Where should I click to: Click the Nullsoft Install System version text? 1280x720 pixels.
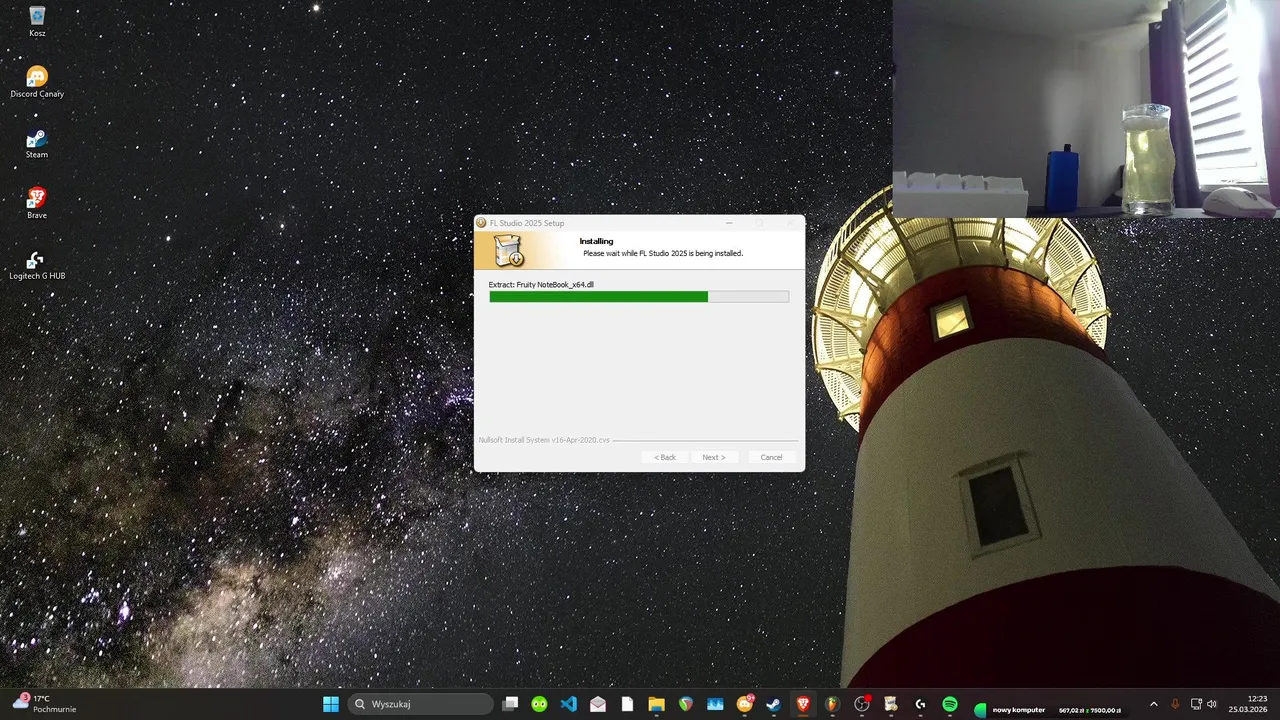pyautogui.click(x=544, y=440)
